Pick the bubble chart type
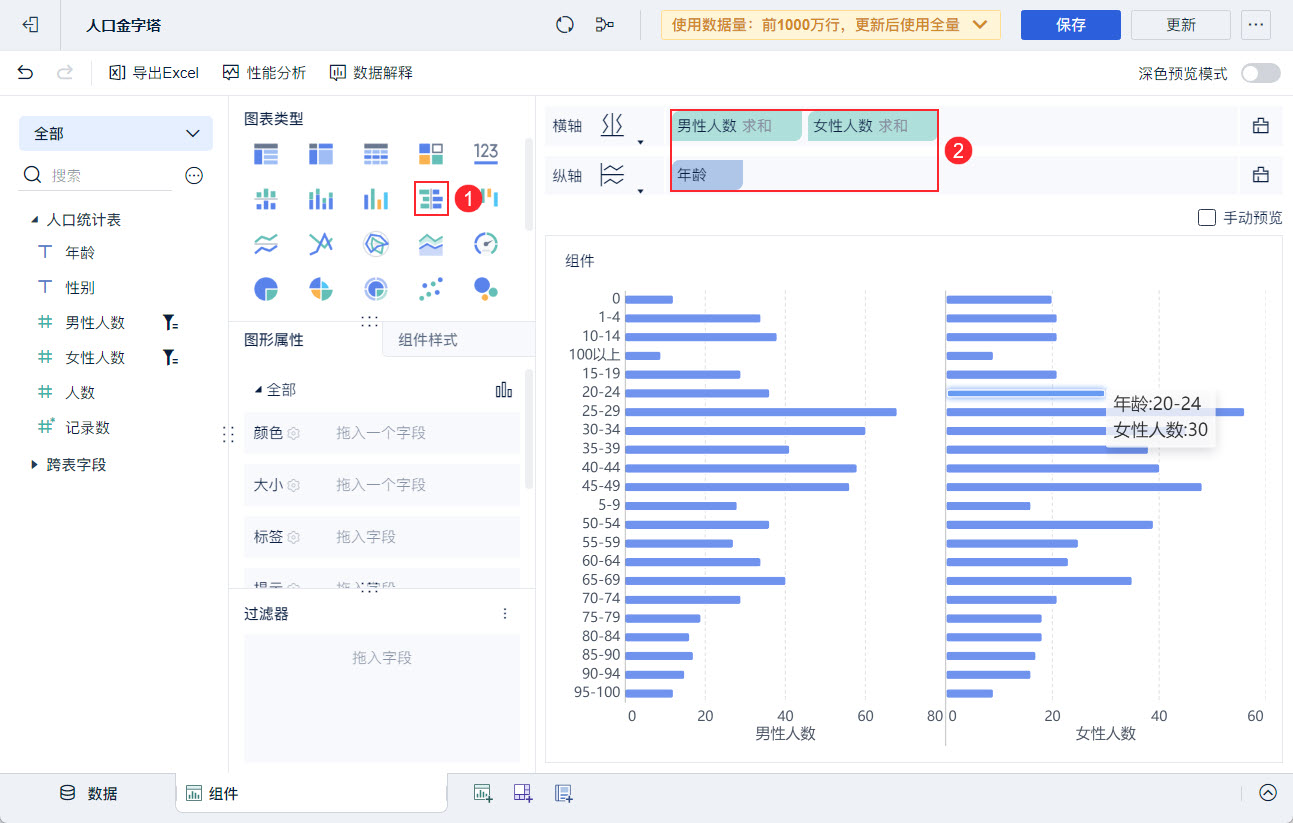 click(486, 289)
